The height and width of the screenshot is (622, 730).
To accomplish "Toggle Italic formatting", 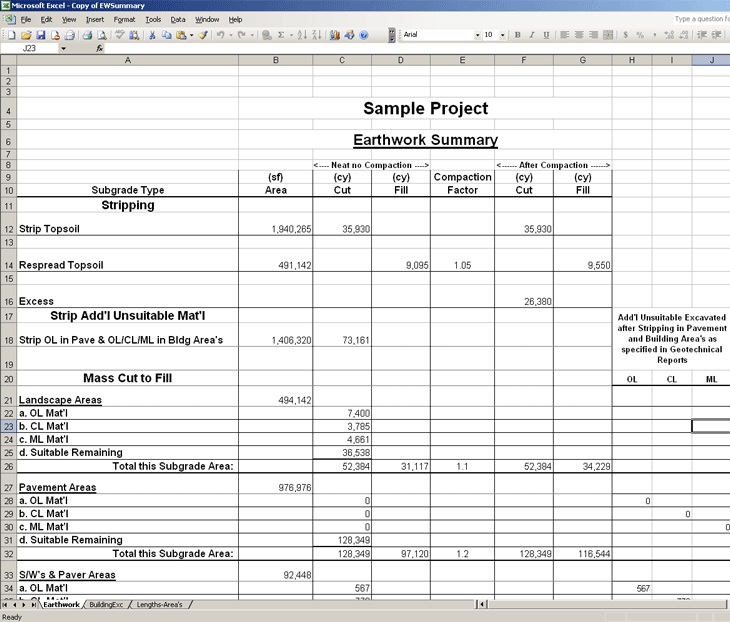I will (x=531, y=35).
